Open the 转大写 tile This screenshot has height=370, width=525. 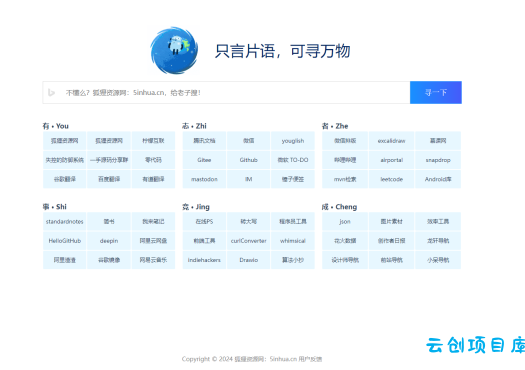click(x=248, y=221)
